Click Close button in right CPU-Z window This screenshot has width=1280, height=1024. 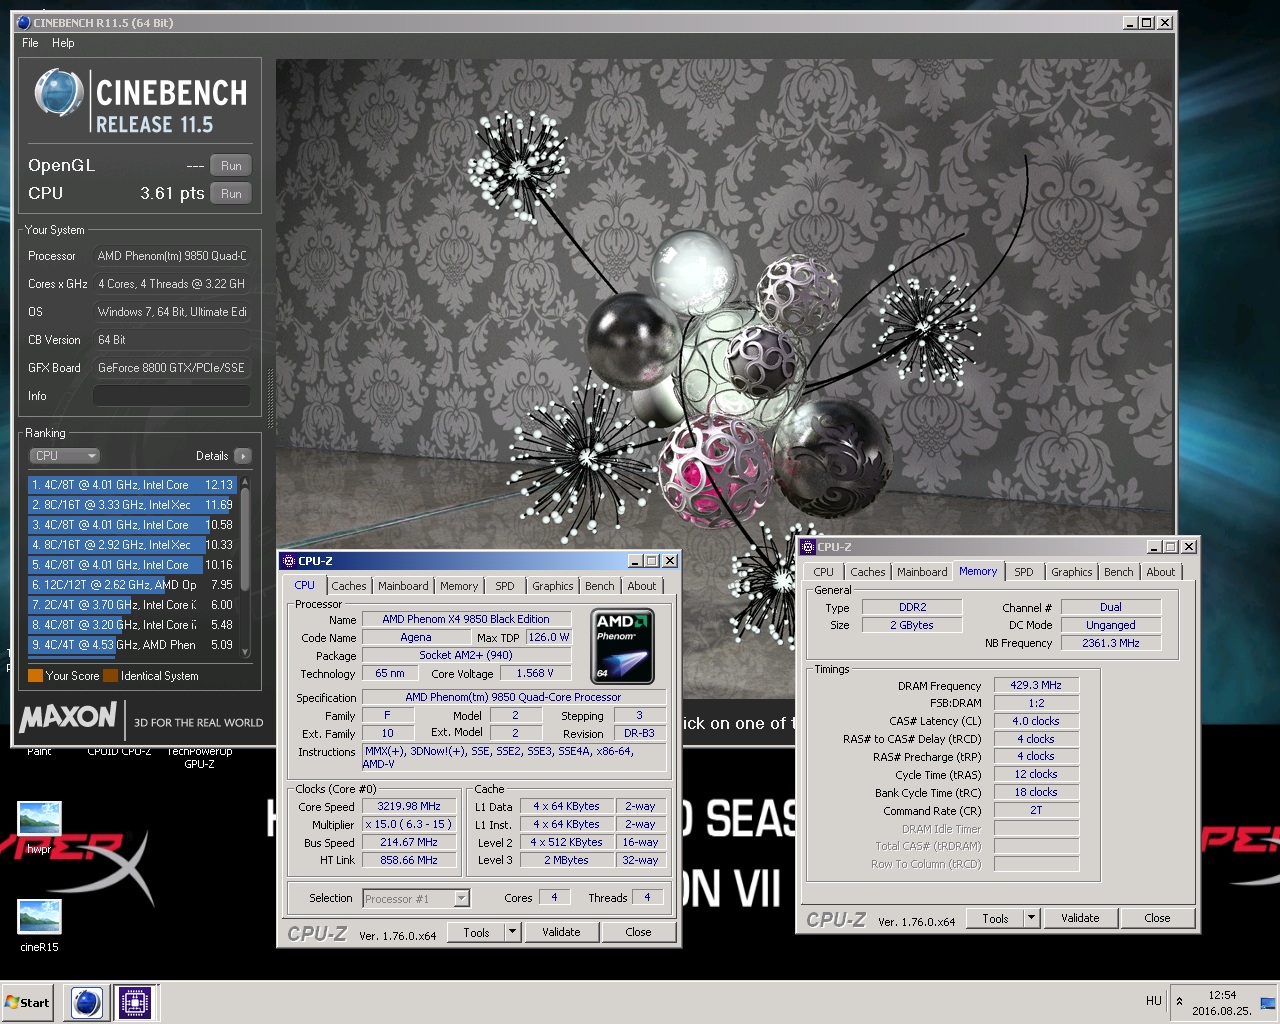pos(1157,918)
